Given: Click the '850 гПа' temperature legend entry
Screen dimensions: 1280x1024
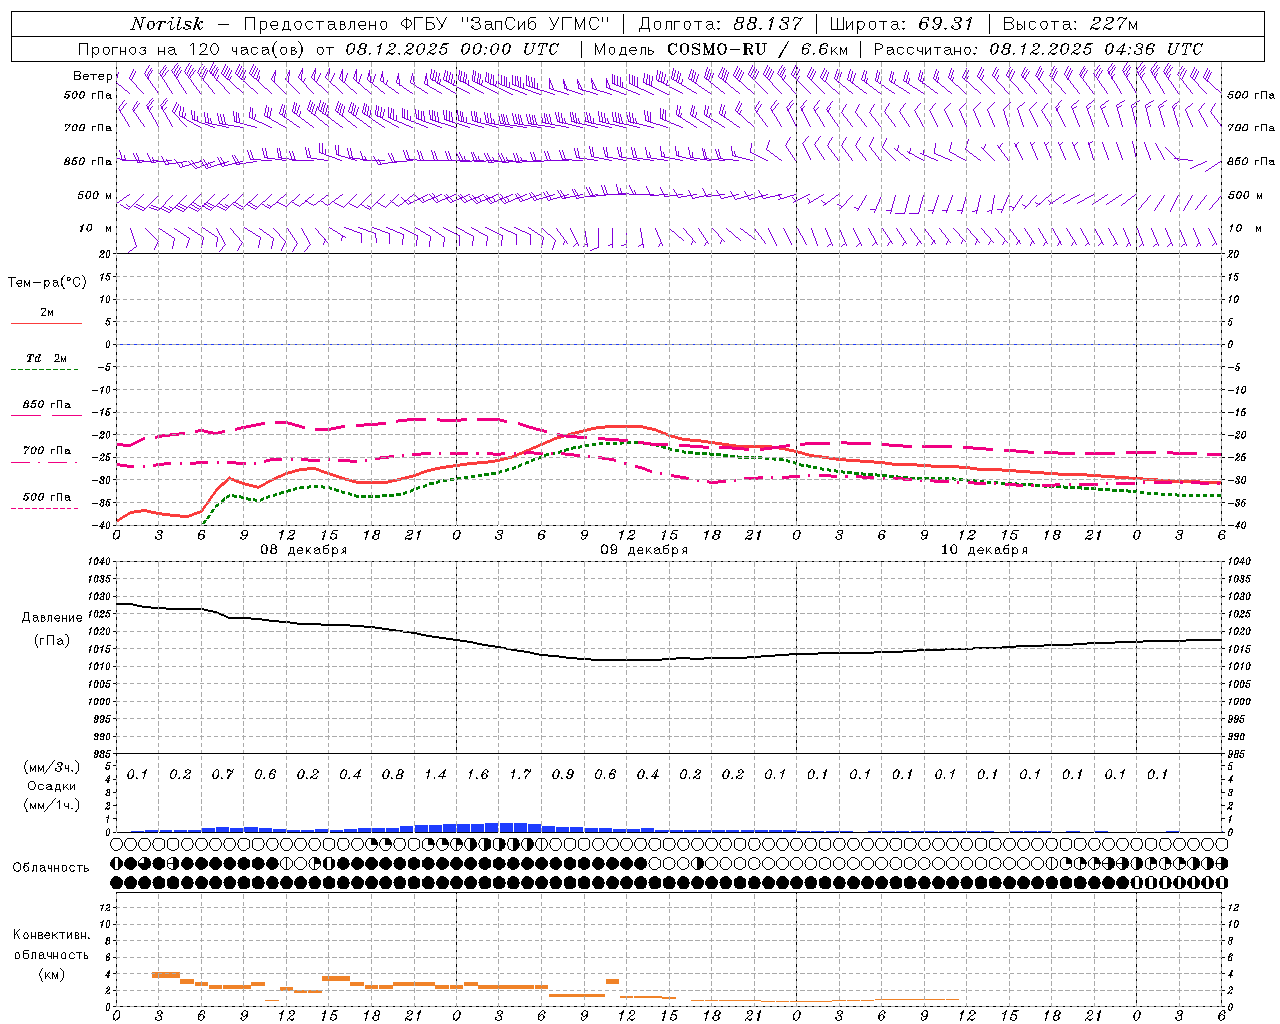Looking at the screenshot, I should click(x=47, y=405).
